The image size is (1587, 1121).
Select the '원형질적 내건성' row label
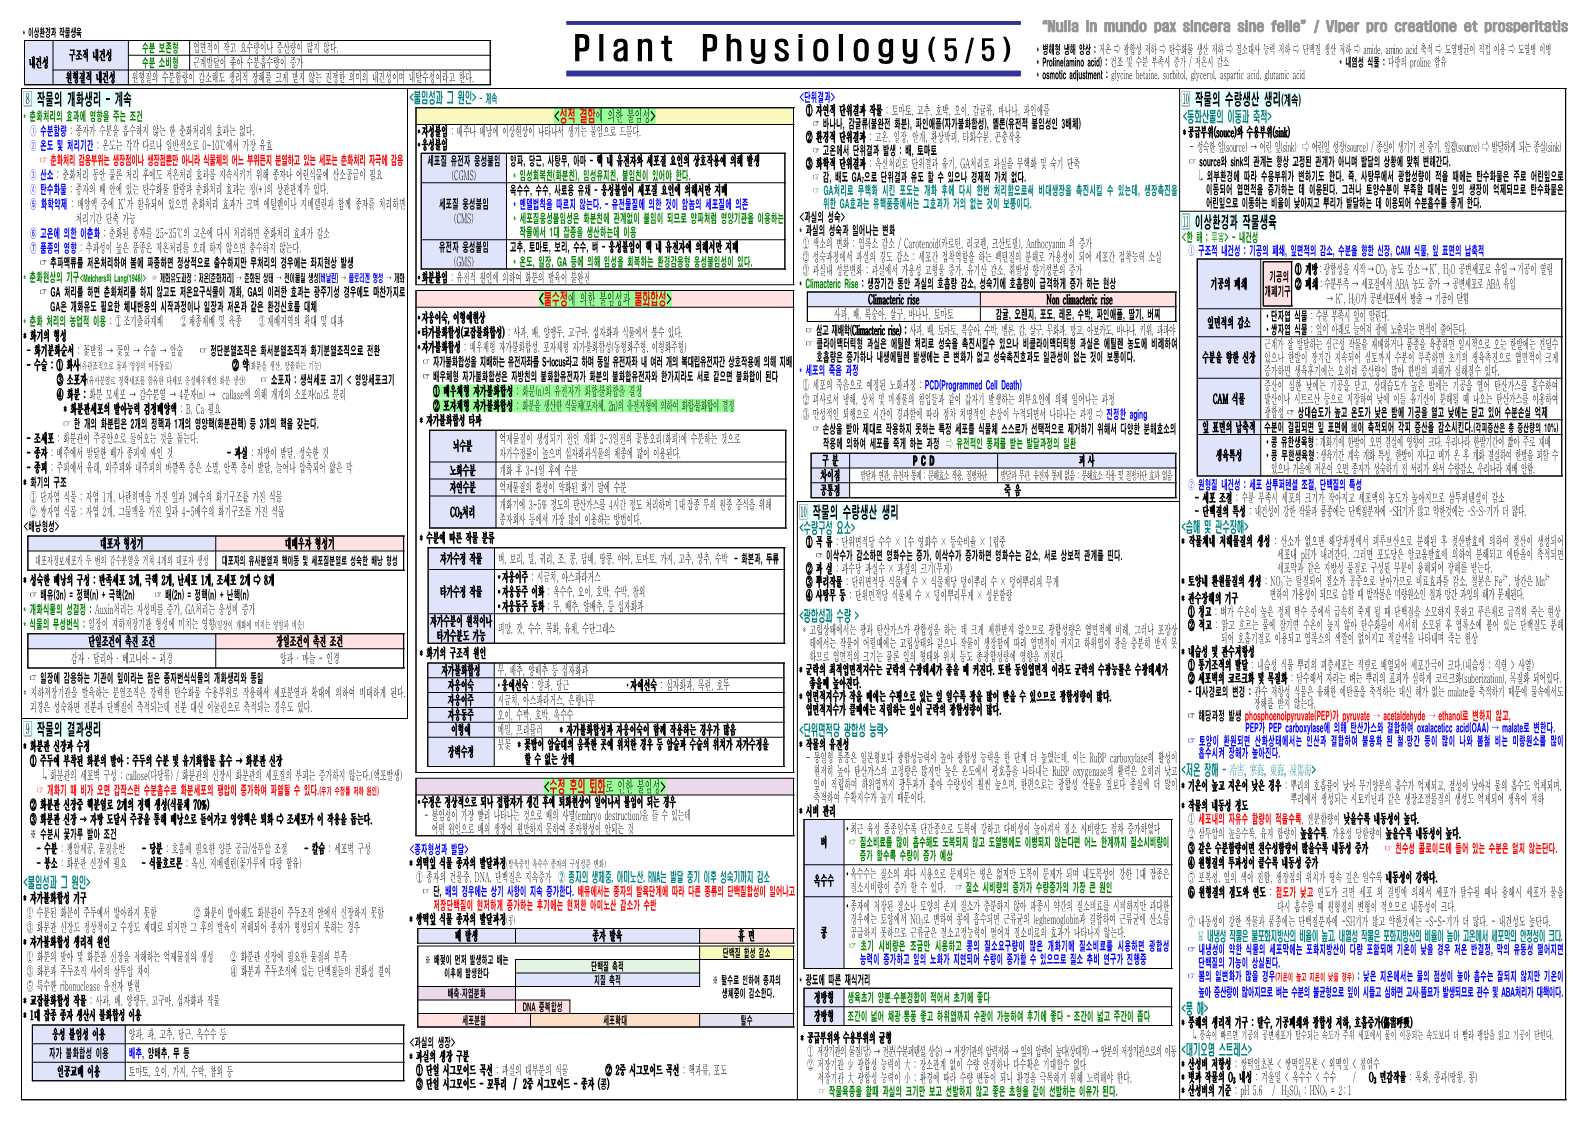pyautogui.click(x=91, y=77)
